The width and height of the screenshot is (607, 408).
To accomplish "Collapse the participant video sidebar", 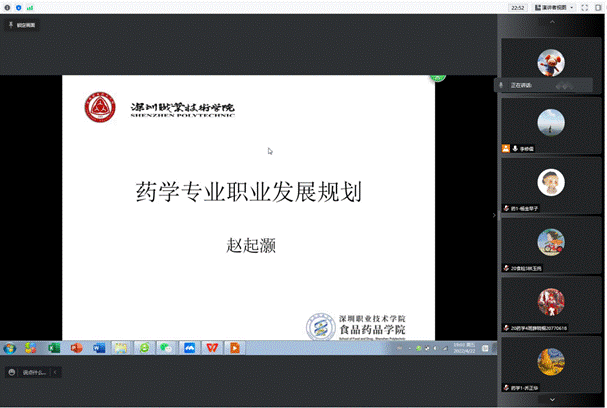I will click(x=494, y=214).
